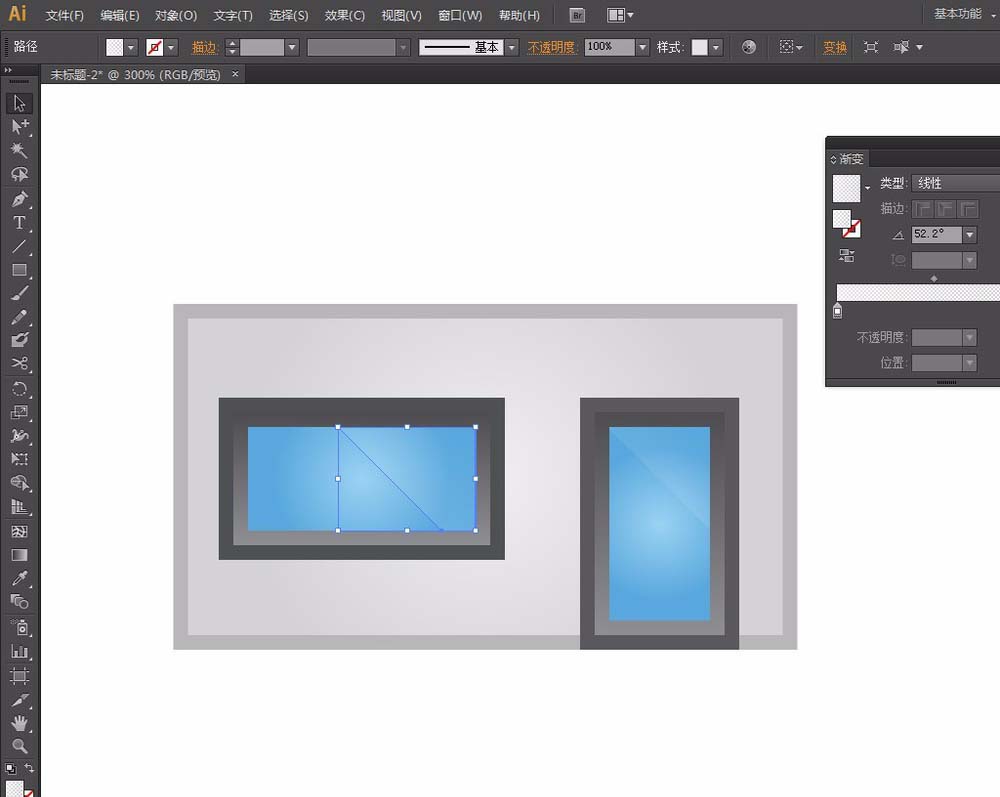Select the Slice tool
This screenshot has width=1000, height=797.
pyautogui.click(x=19, y=700)
